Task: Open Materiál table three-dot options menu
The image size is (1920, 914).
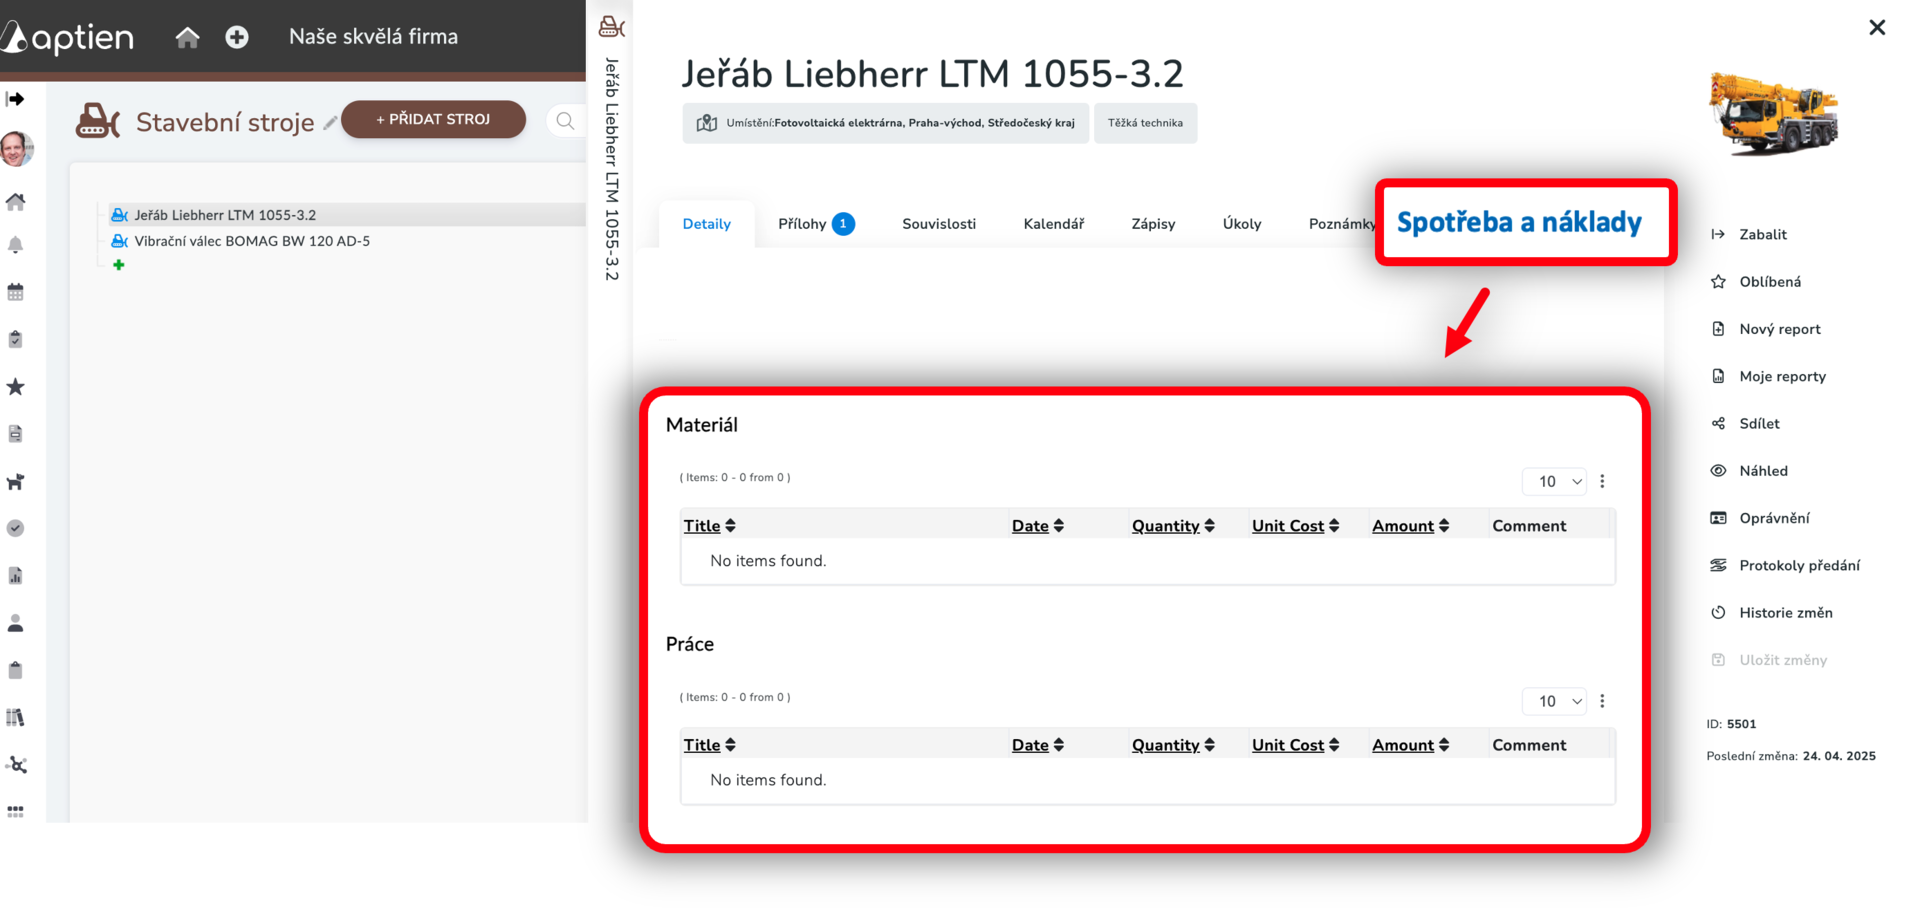Action: coord(1602,481)
